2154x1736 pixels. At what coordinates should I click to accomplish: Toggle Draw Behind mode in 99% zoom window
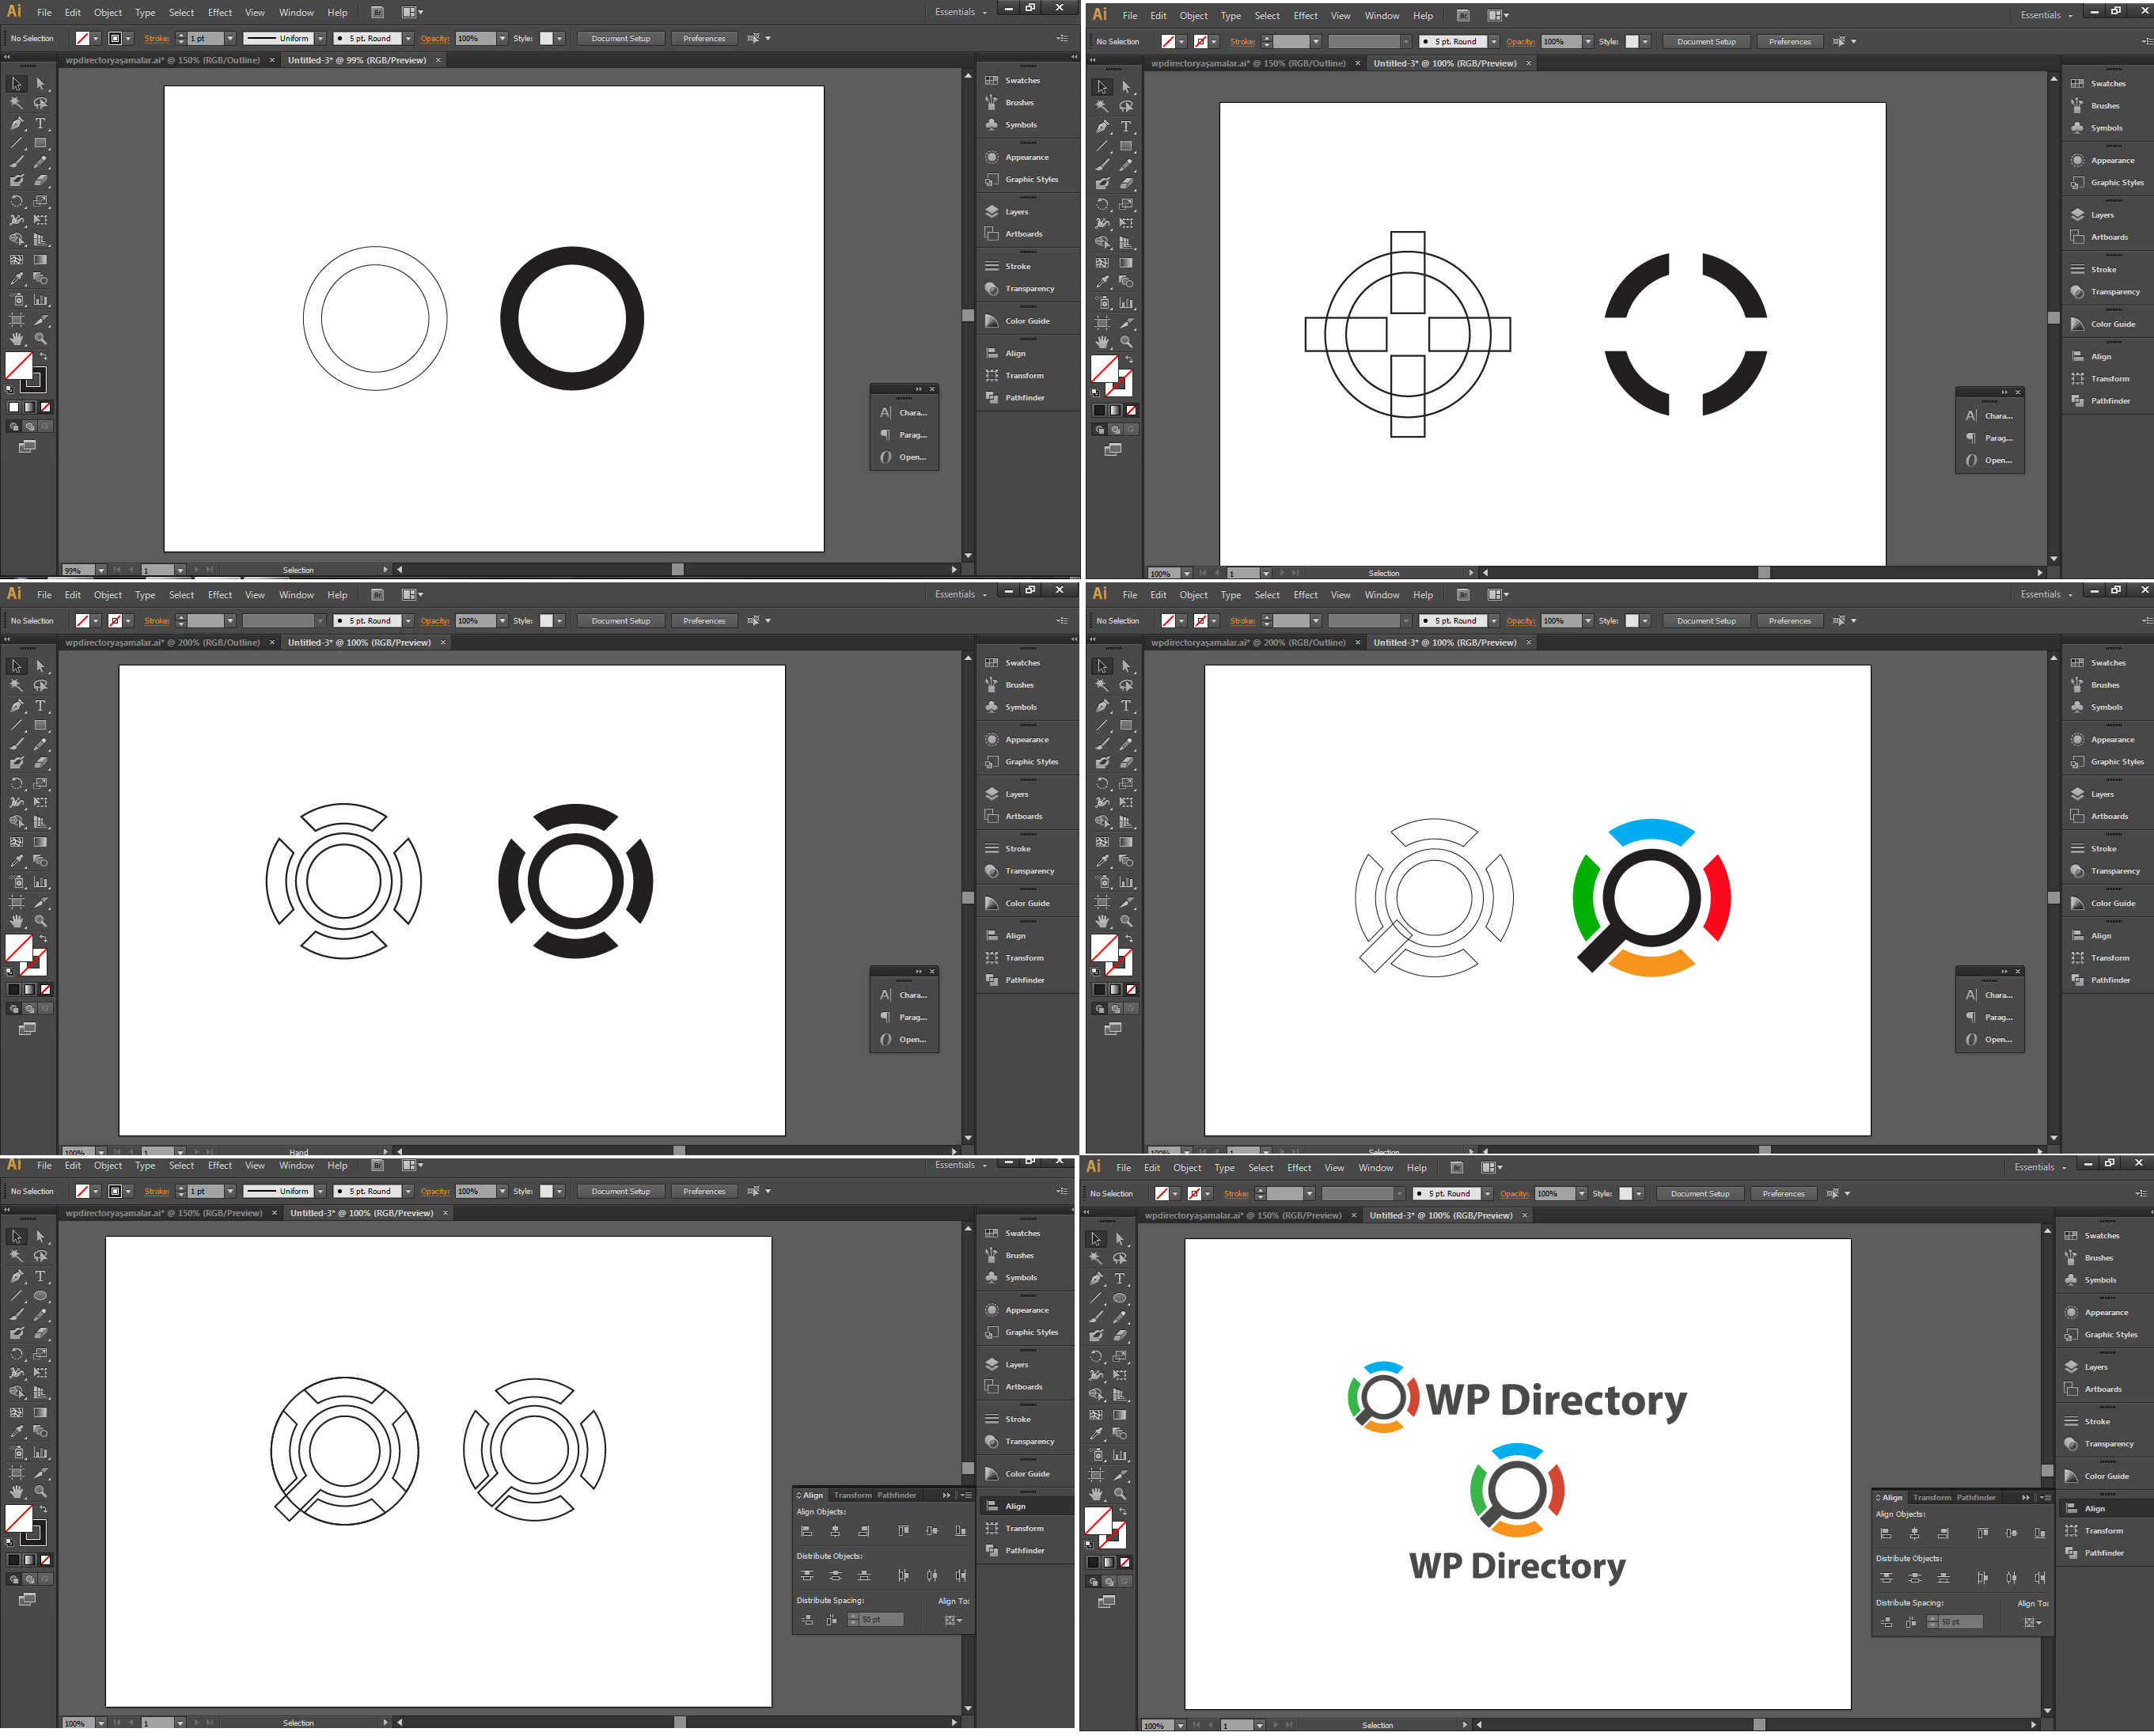(29, 427)
